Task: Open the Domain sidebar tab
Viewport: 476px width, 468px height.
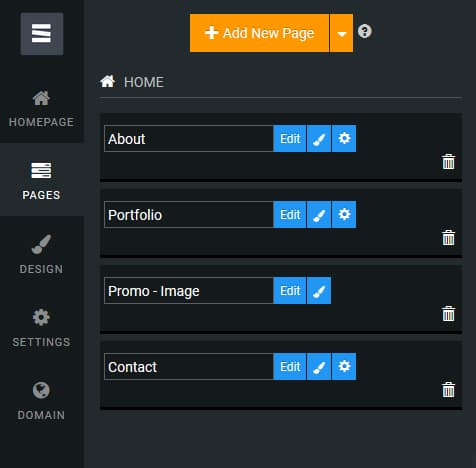Action: [41, 401]
